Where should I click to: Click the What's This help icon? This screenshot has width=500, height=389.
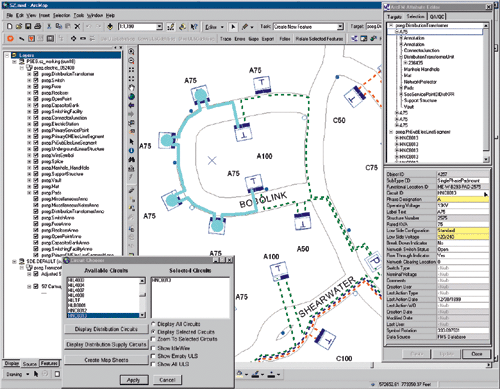[x=194, y=27]
